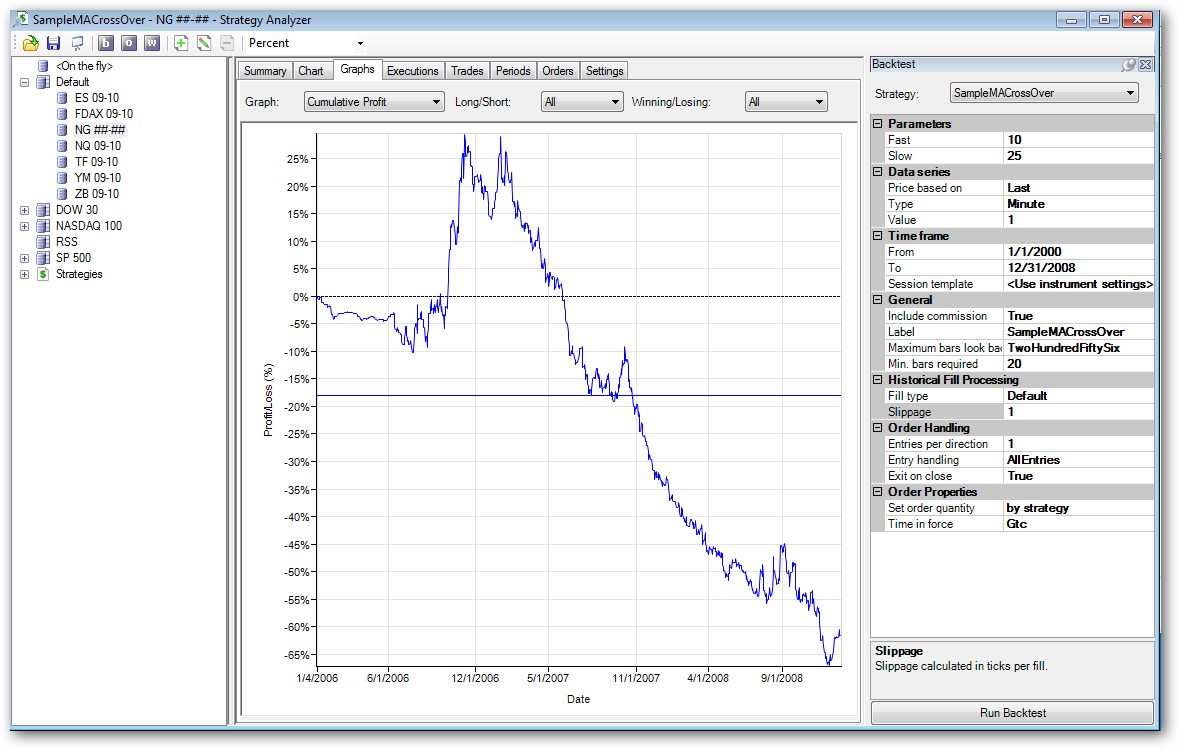Select NQ 09-10 in instrument list
This screenshot has width=1179, height=749.
point(96,146)
